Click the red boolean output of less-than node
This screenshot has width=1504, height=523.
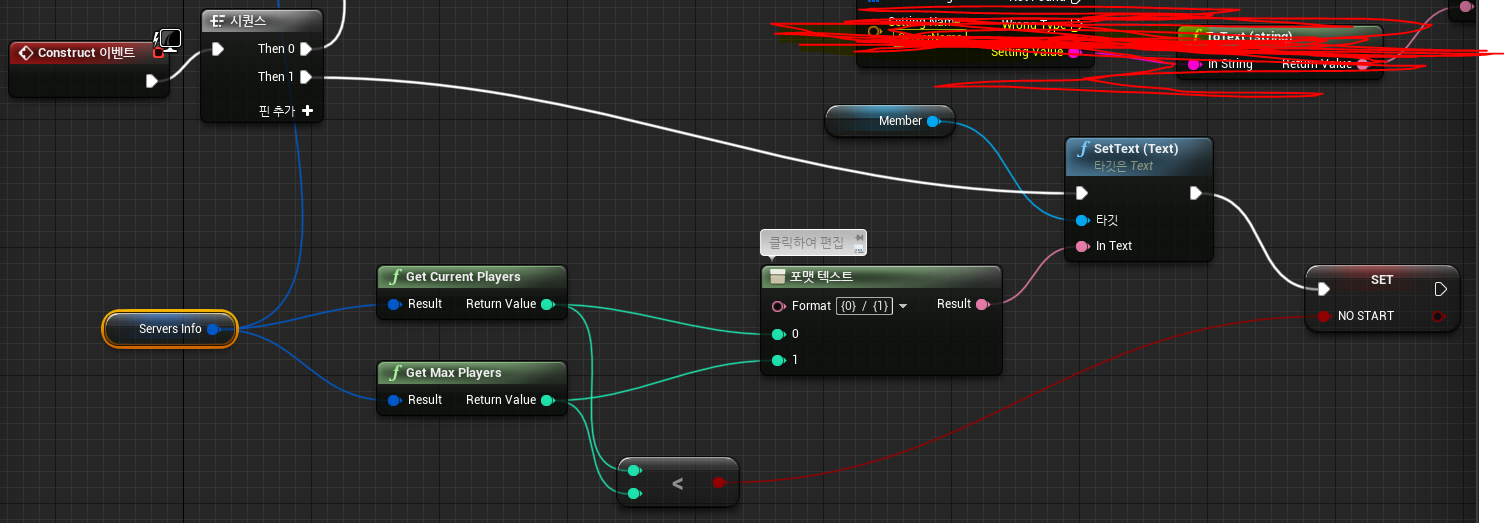pyautogui.click(x=718, y=482)
